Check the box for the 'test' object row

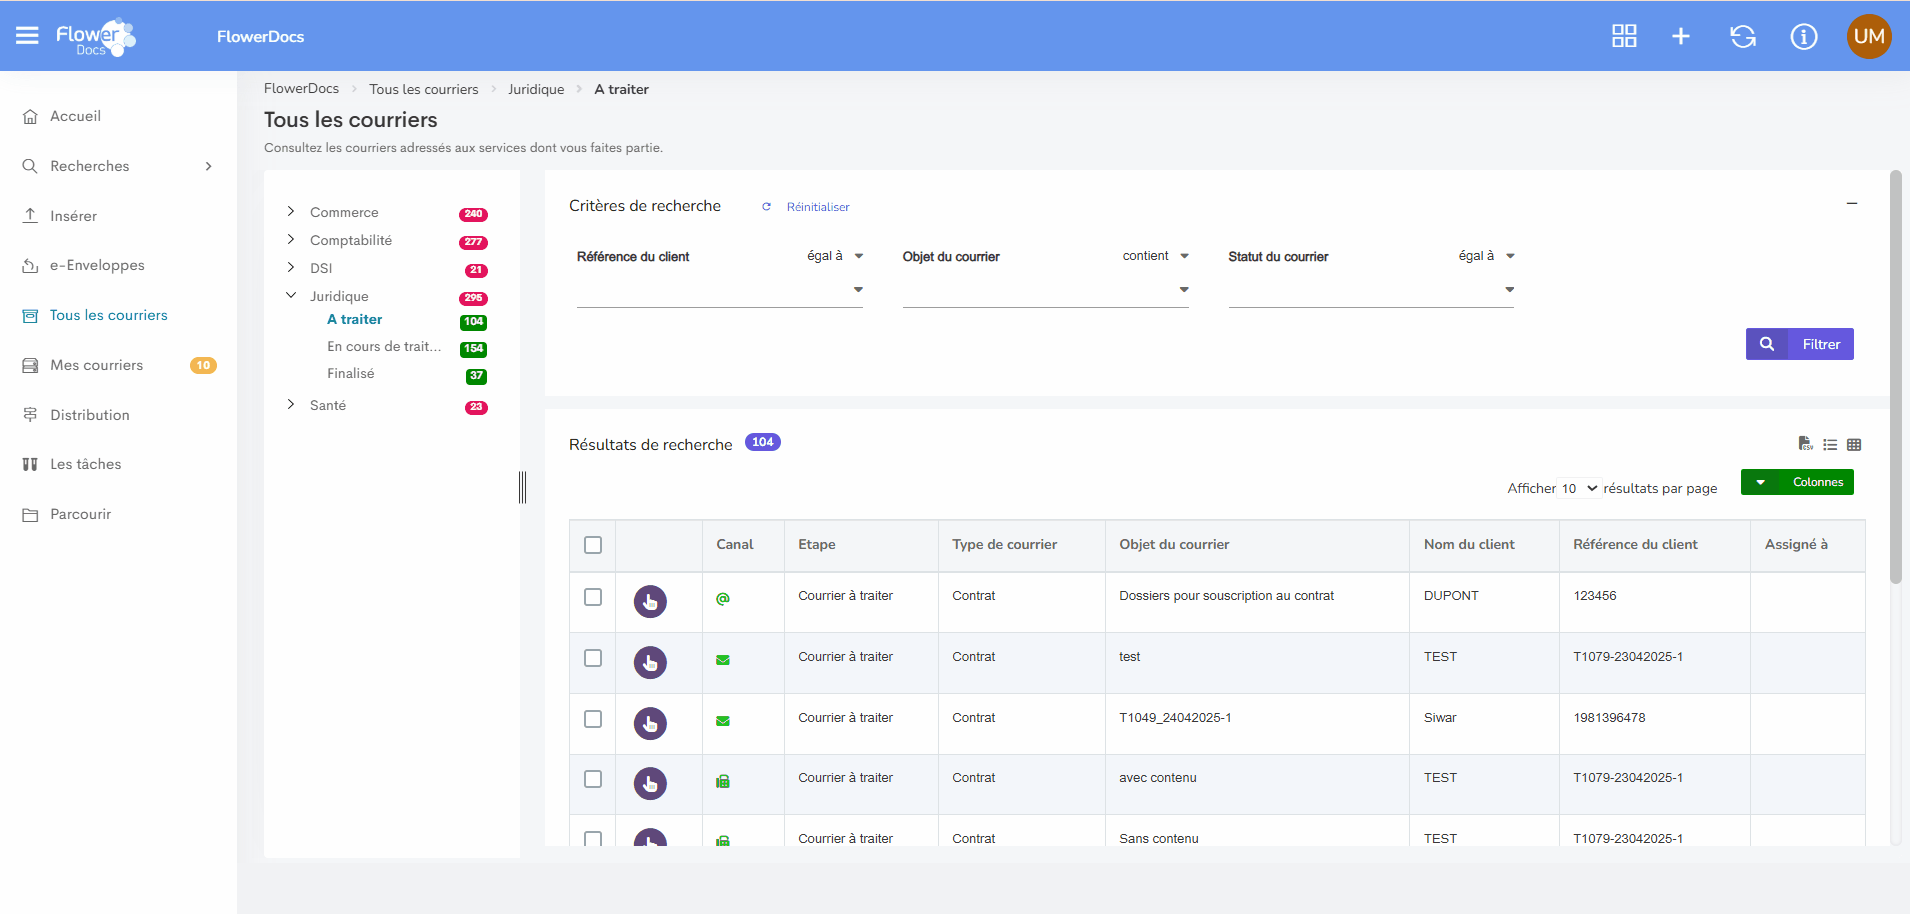coord(593,658)
